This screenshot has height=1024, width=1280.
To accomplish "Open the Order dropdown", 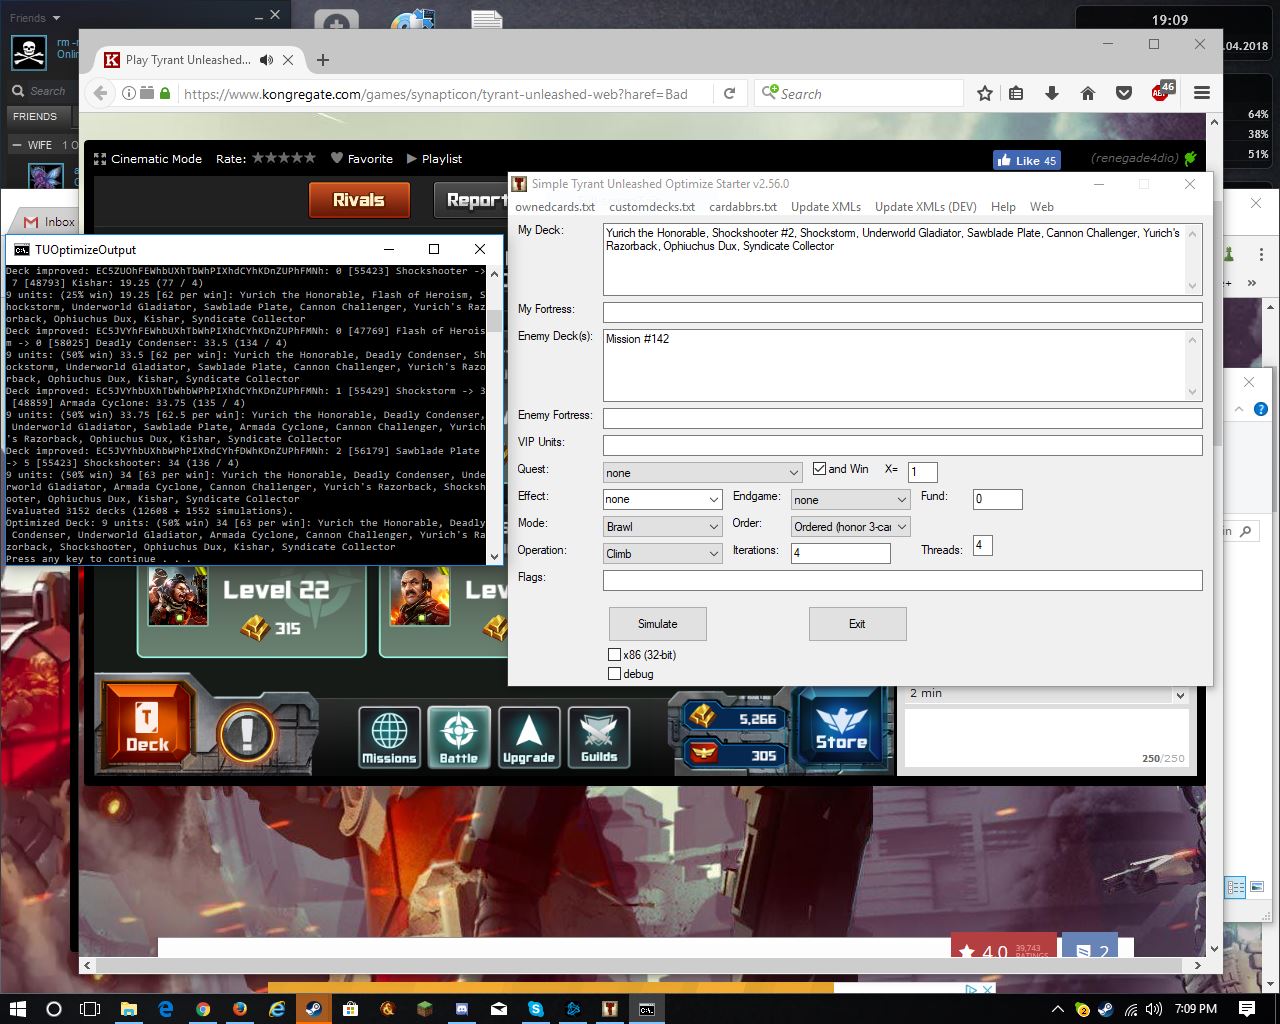I will tap(850, 526).
